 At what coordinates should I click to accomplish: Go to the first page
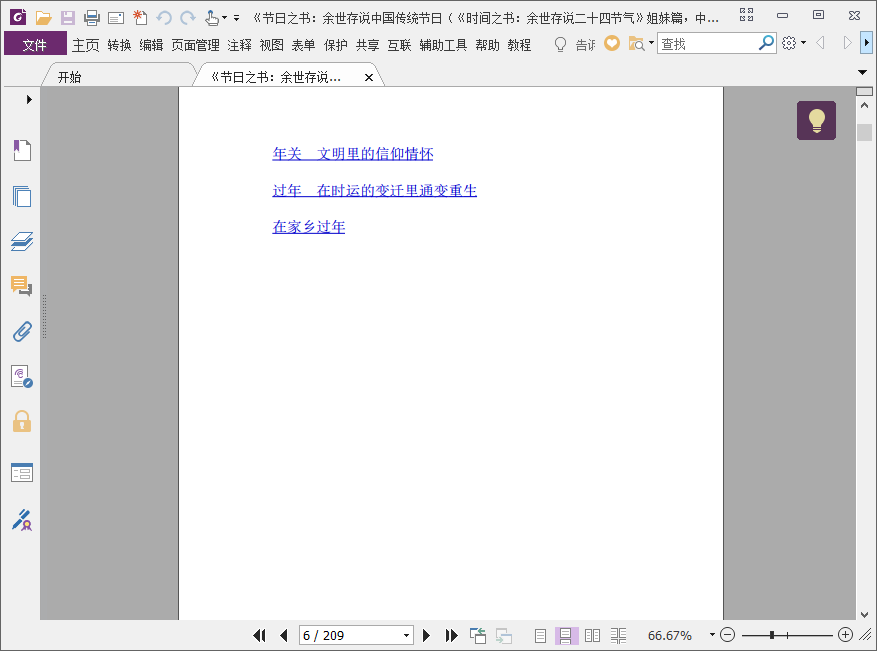coord(259,635)
